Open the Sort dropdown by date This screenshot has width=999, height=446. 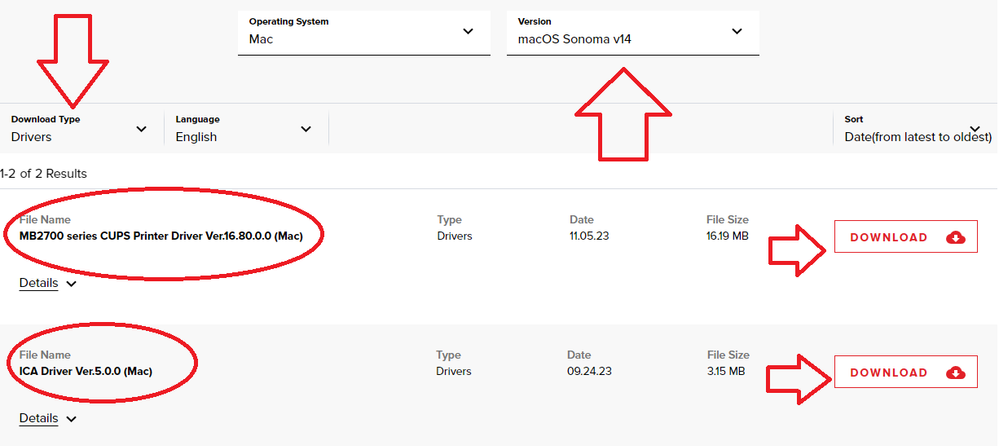[916, 129]
